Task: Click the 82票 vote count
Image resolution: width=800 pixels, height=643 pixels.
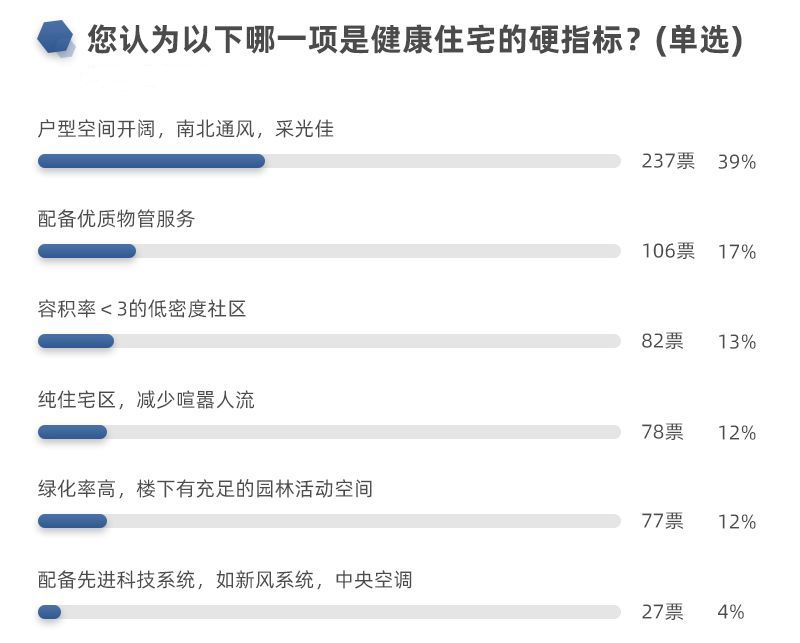Action: (662, 341)
